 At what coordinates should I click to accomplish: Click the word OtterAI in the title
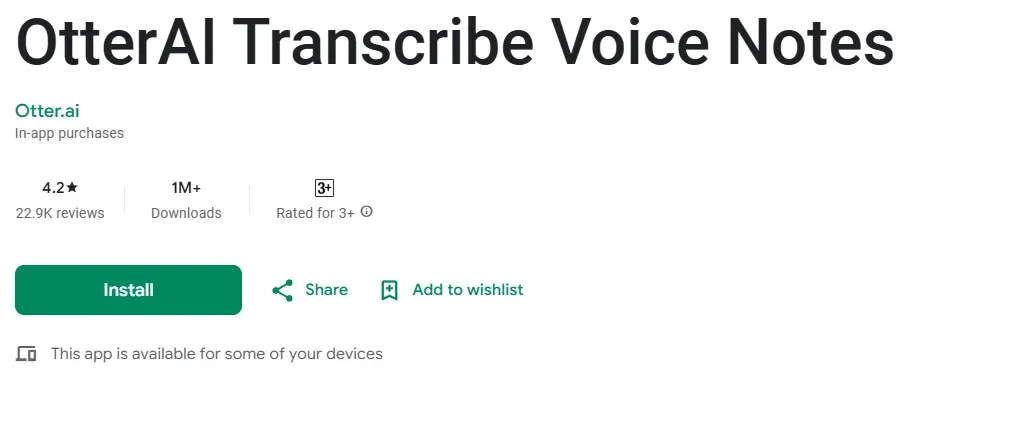(116, 42)
